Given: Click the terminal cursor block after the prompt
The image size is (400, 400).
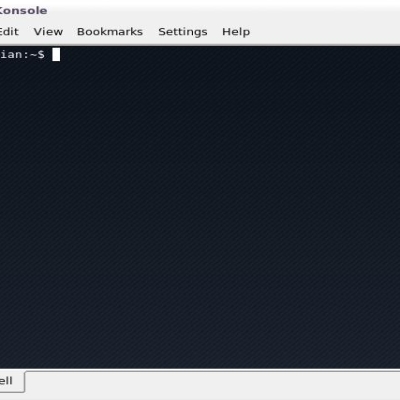Looking at the screenshot, I should point(56,55).
